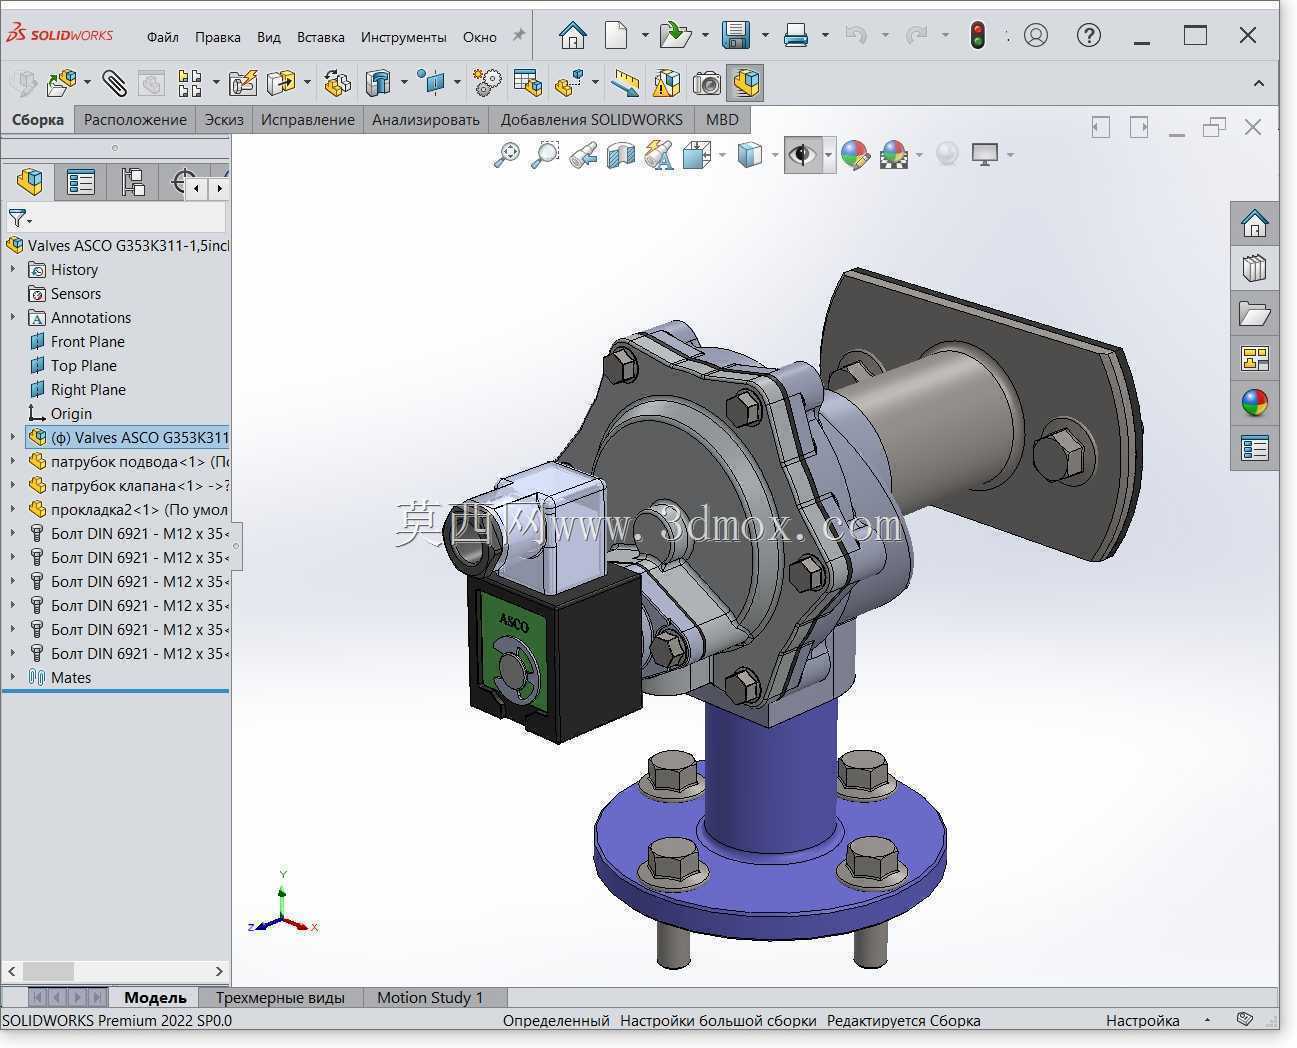Collapse the CommandManager ribbon with the chevron
Screen dimensions: 1297x1048
tap(1258, 83)
